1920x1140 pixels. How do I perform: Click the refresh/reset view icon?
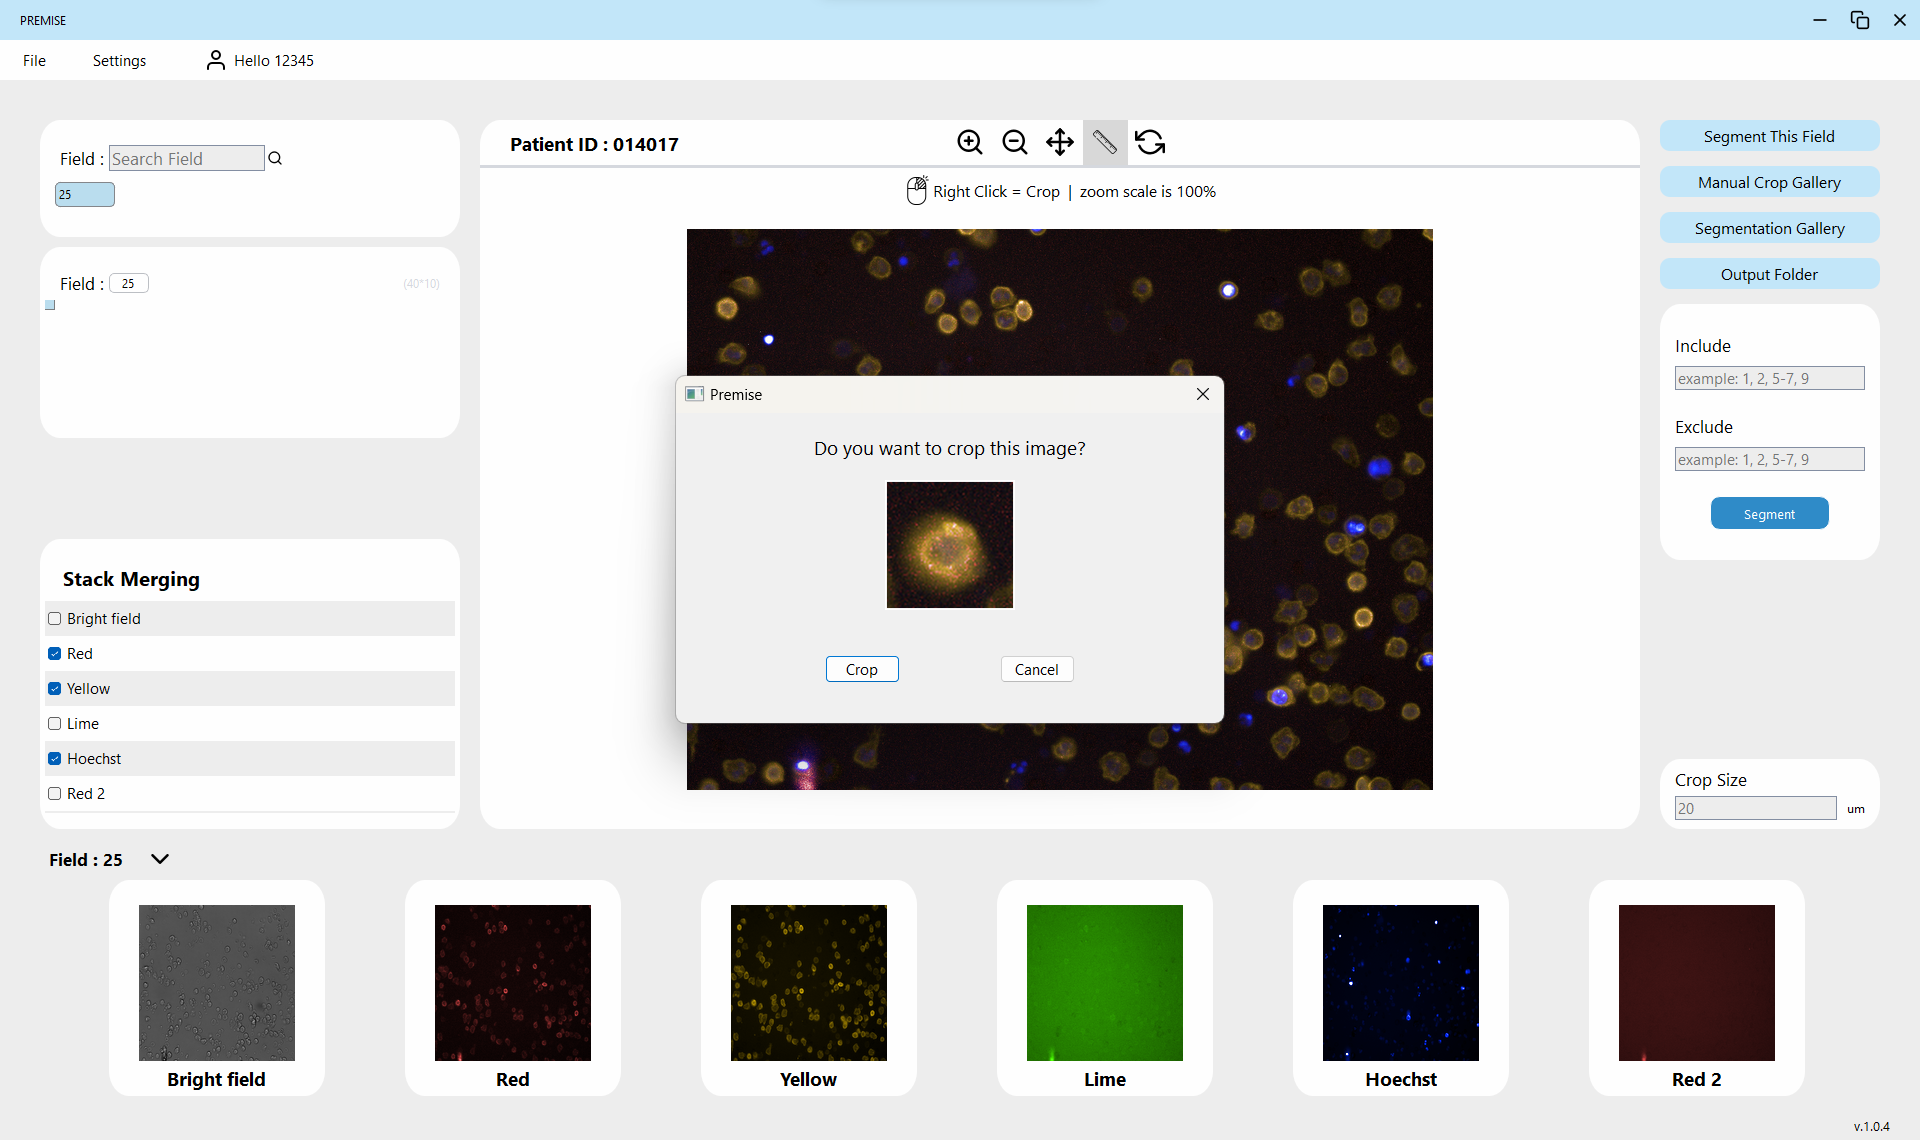point(1150,142)
